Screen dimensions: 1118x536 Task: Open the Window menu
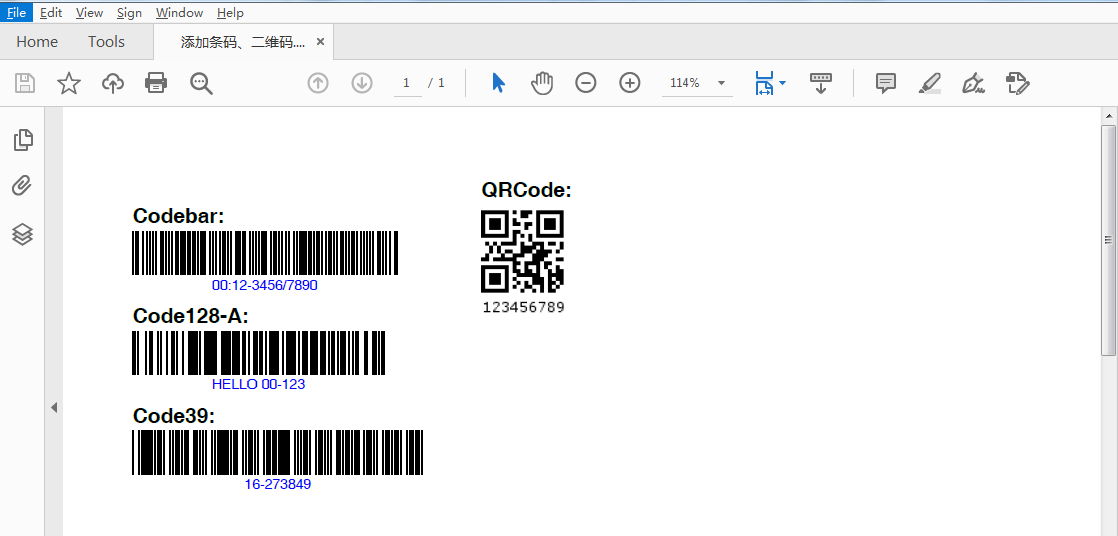click(179, 12)
